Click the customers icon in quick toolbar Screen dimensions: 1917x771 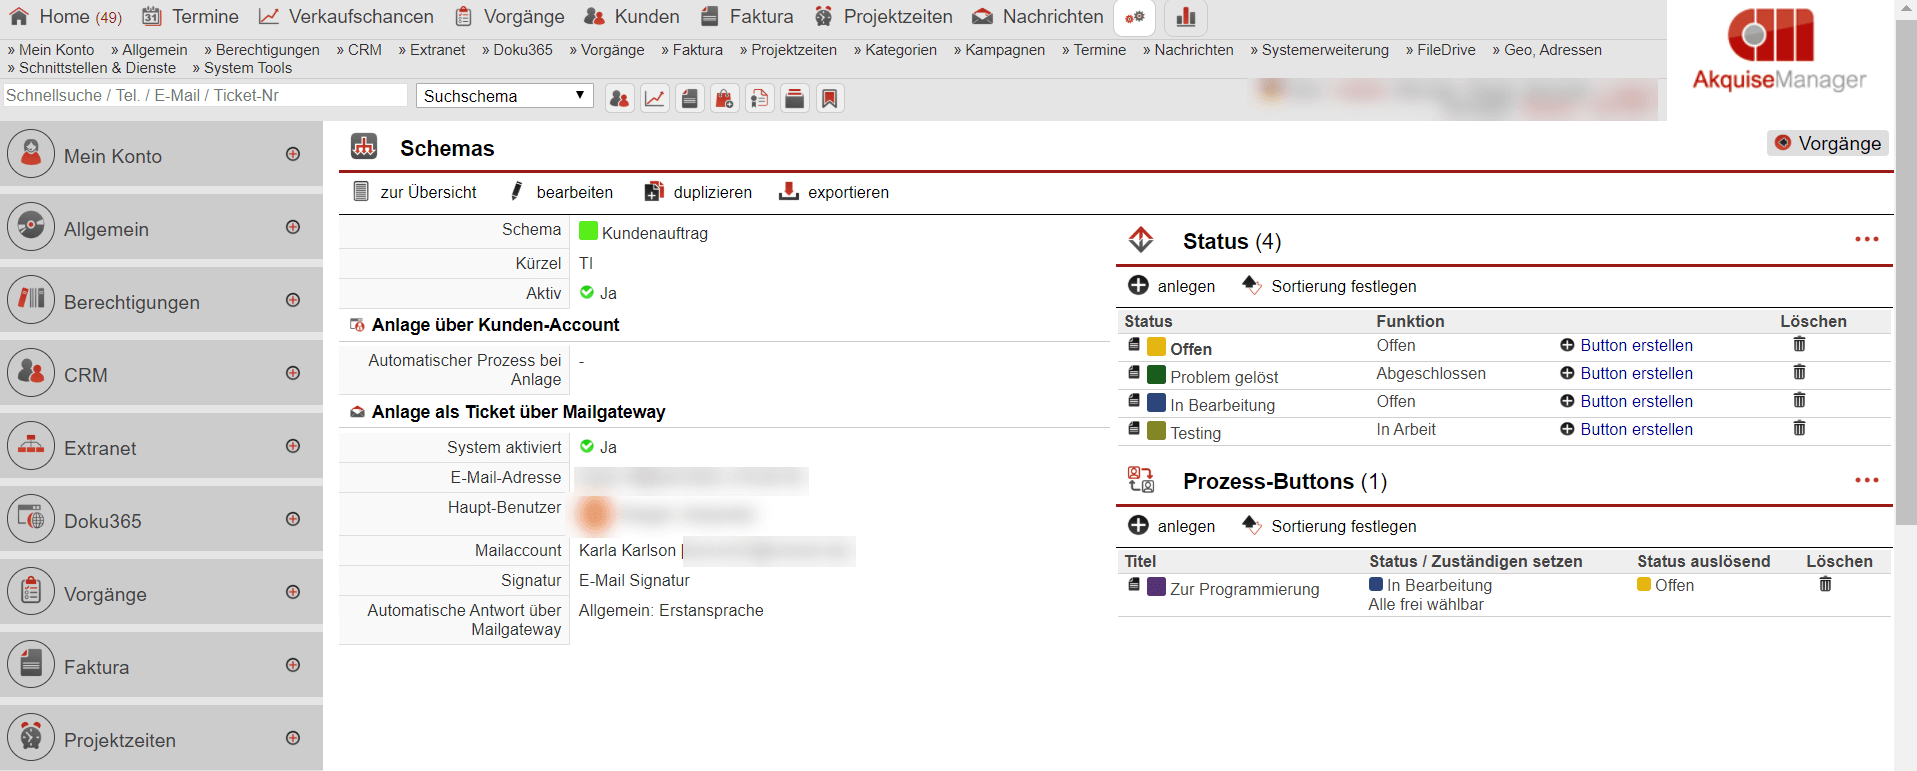point(619,98)
